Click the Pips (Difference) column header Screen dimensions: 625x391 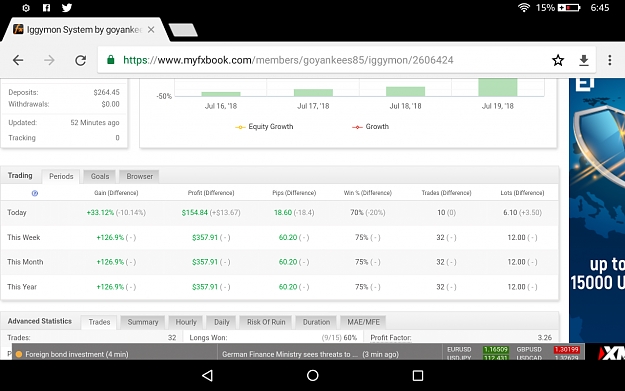tap(294, 193)
